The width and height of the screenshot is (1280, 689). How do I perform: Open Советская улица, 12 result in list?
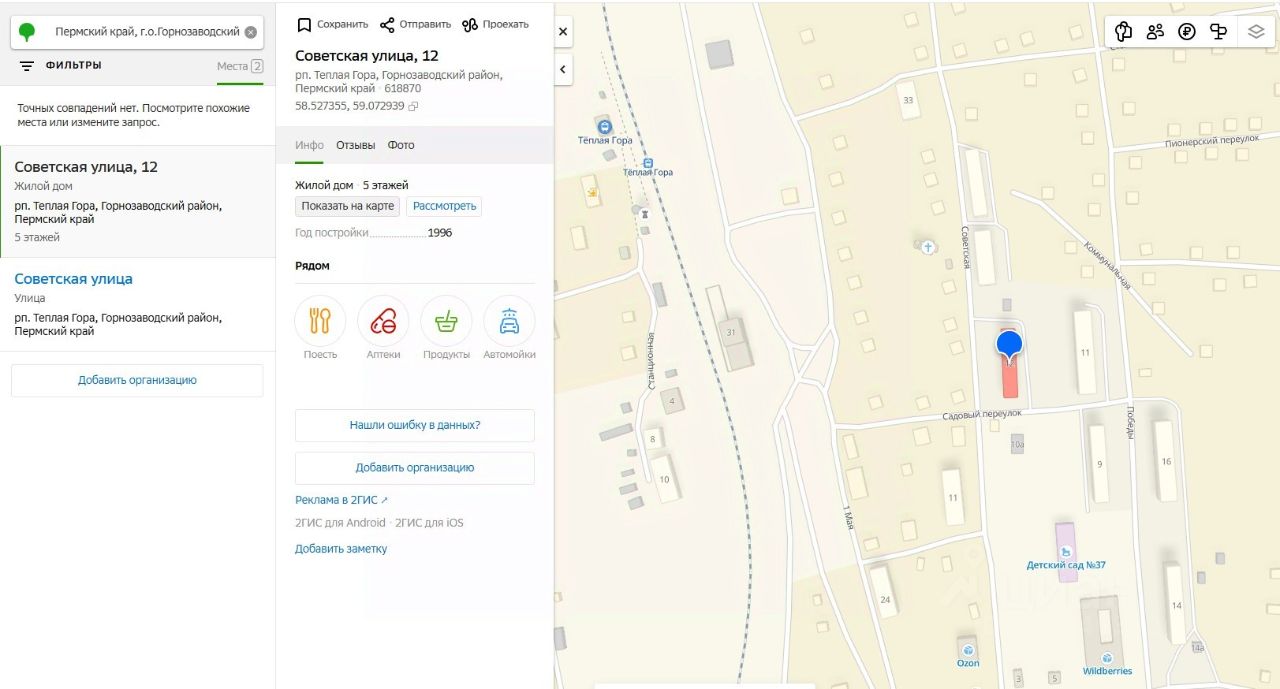pyautogui.click(x=138, y=202)
